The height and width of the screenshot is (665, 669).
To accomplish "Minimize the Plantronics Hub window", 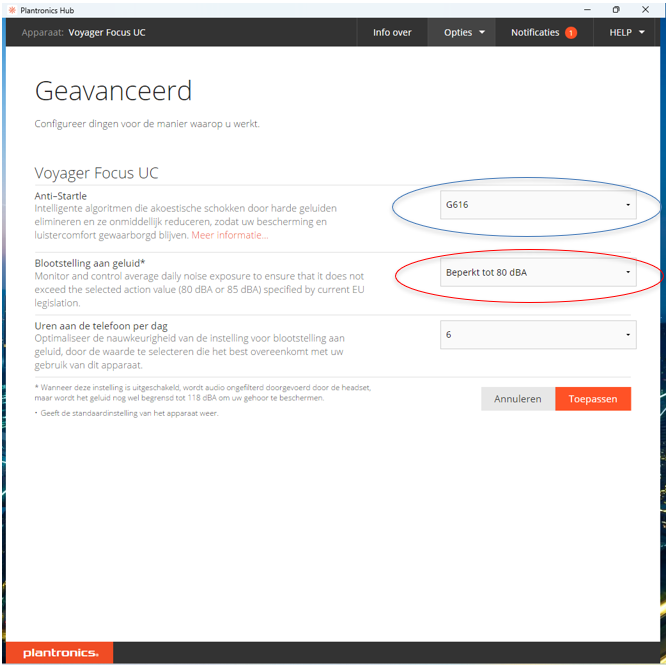I will pyautogui.click(x=587, y=9).
